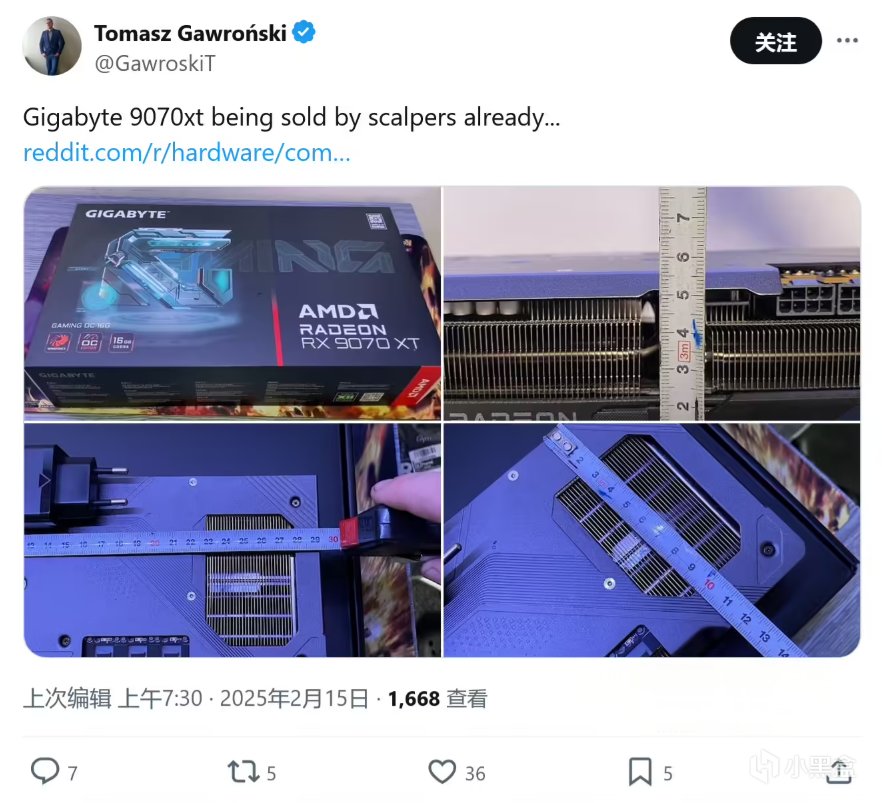The image size is (882, 803).
Task: Open the reddit.com/r/hardware link
Action: (x=186, y=152)
